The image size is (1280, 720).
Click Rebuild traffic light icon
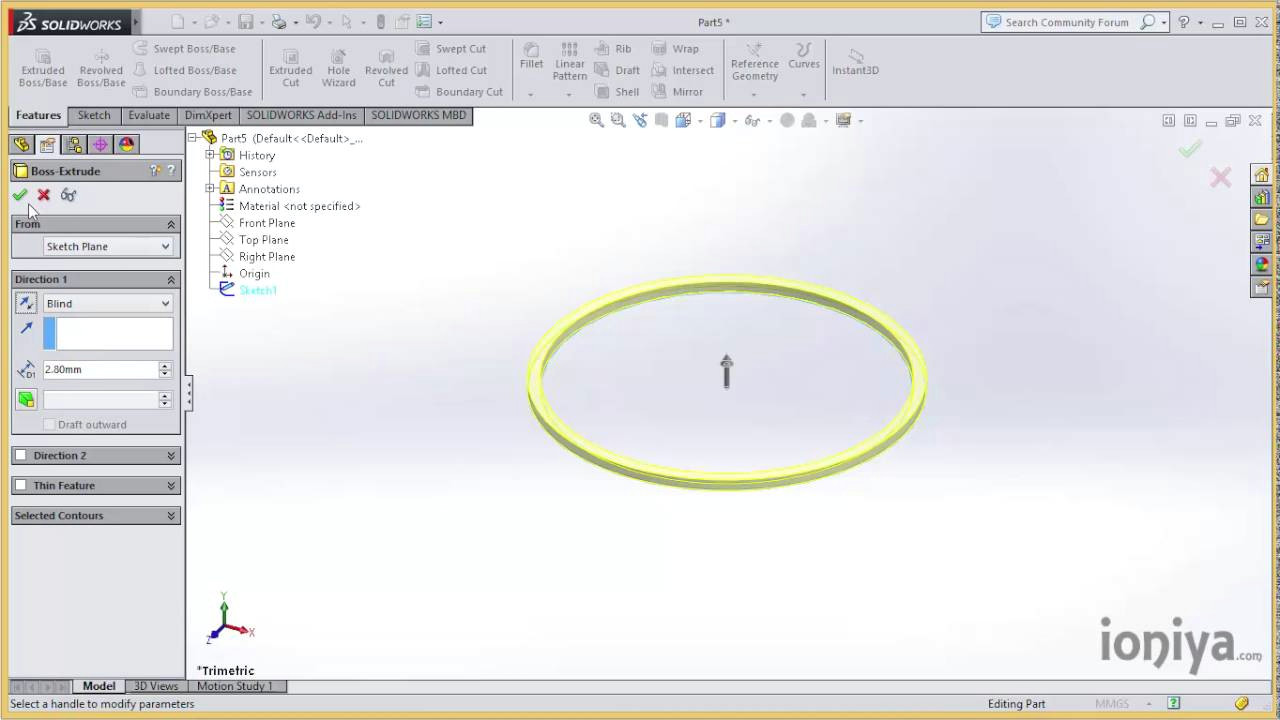(380, 22)
